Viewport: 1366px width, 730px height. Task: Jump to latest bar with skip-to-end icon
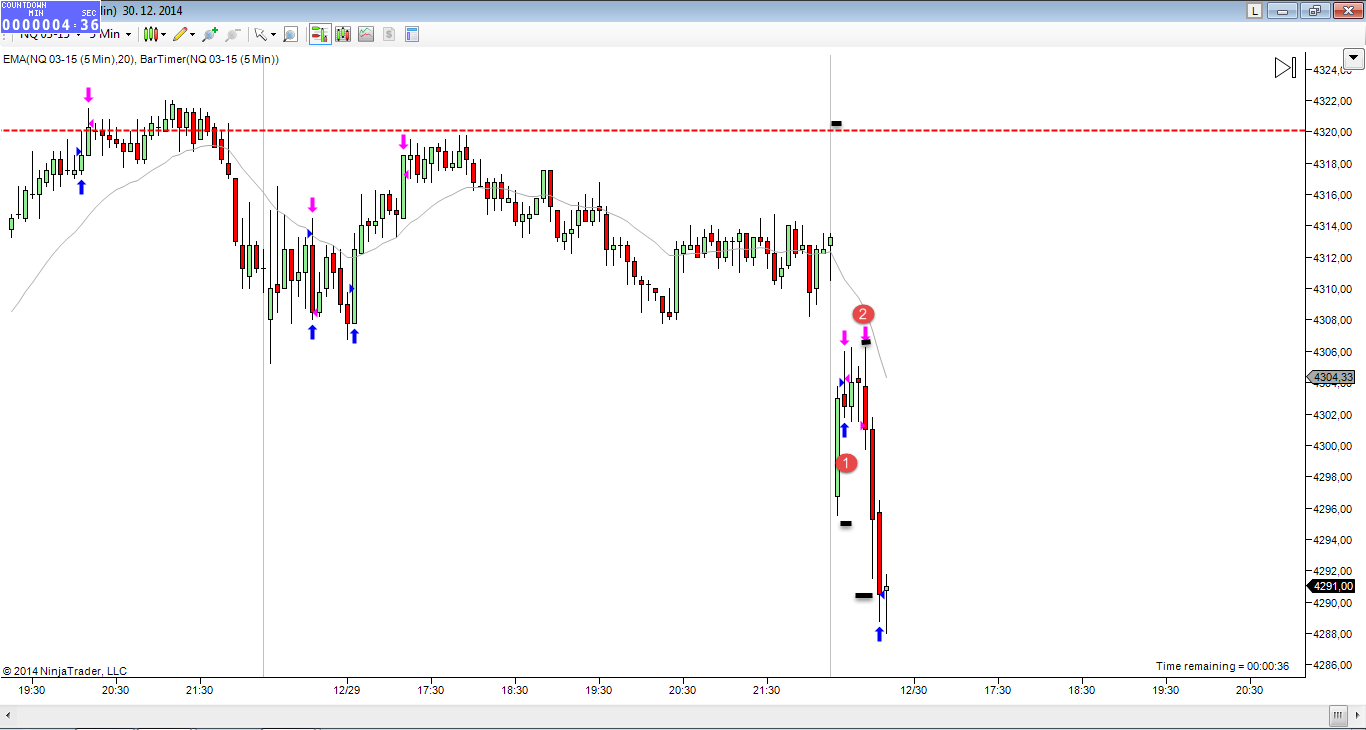tap(1285, 68)
